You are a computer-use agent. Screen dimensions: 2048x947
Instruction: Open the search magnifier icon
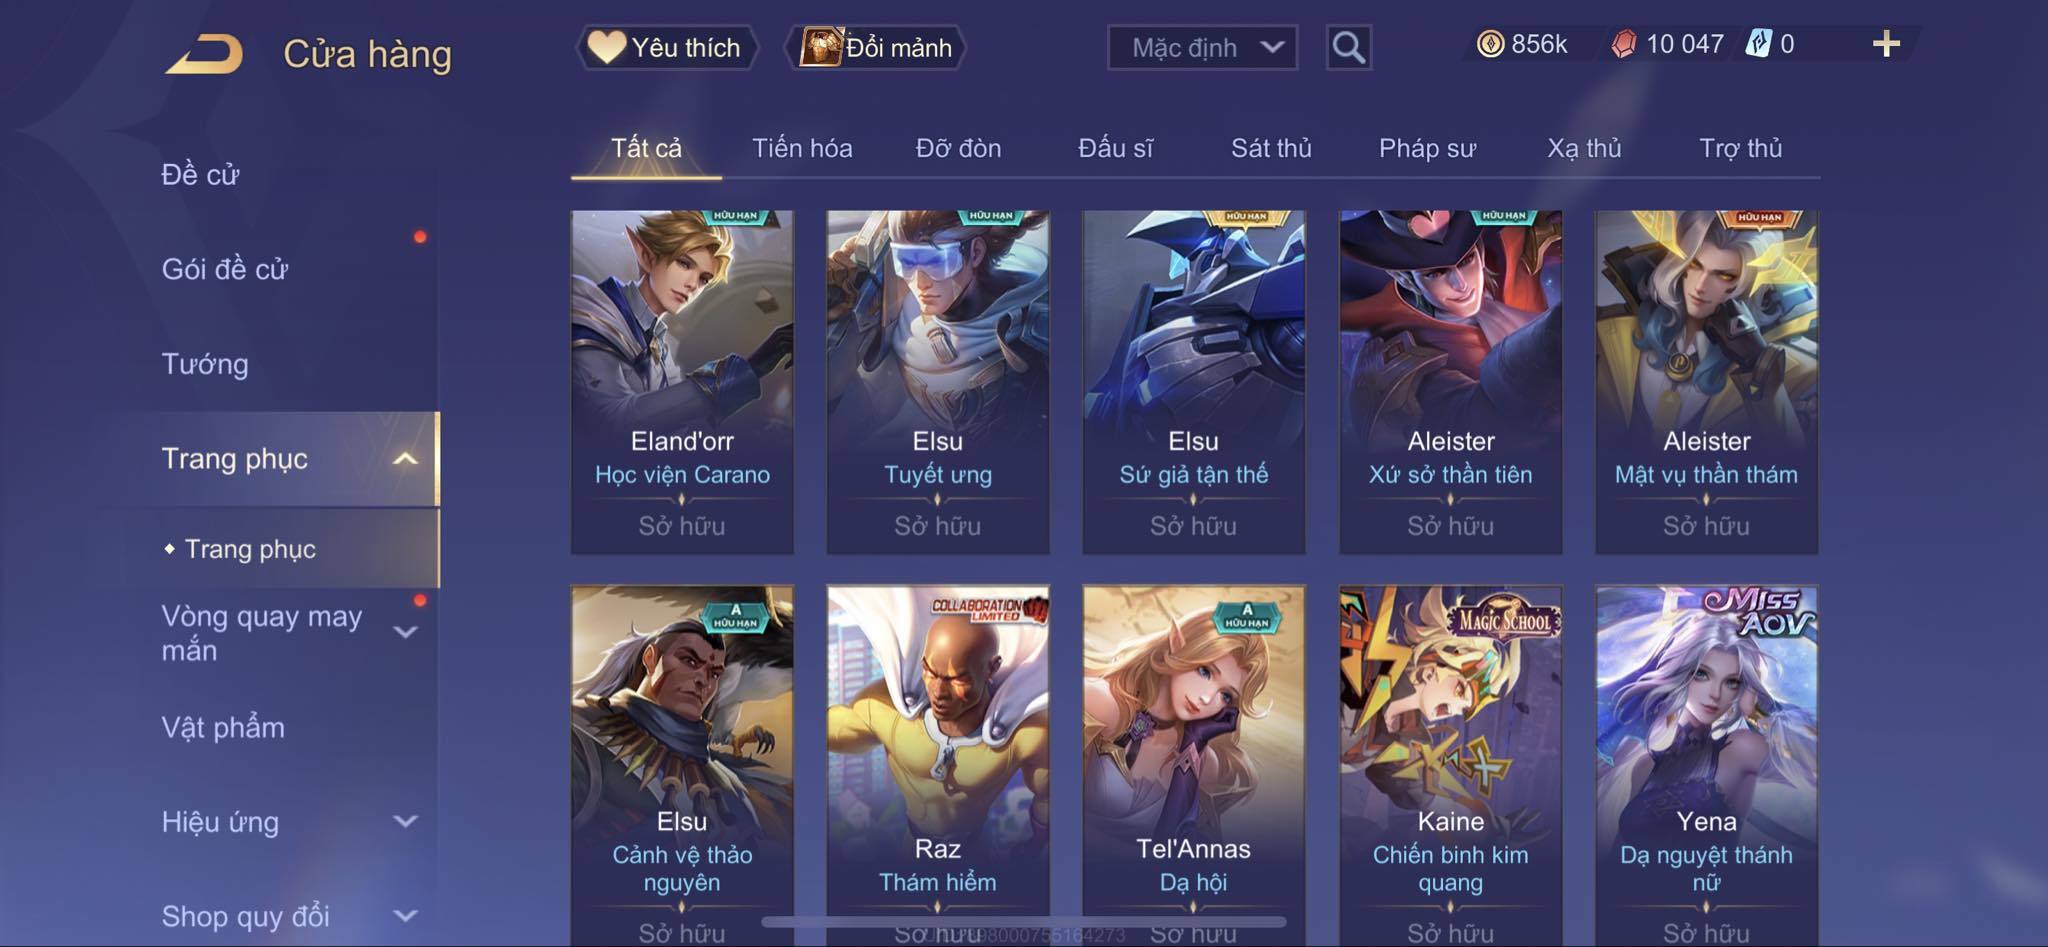click(x=1348, y=47)
